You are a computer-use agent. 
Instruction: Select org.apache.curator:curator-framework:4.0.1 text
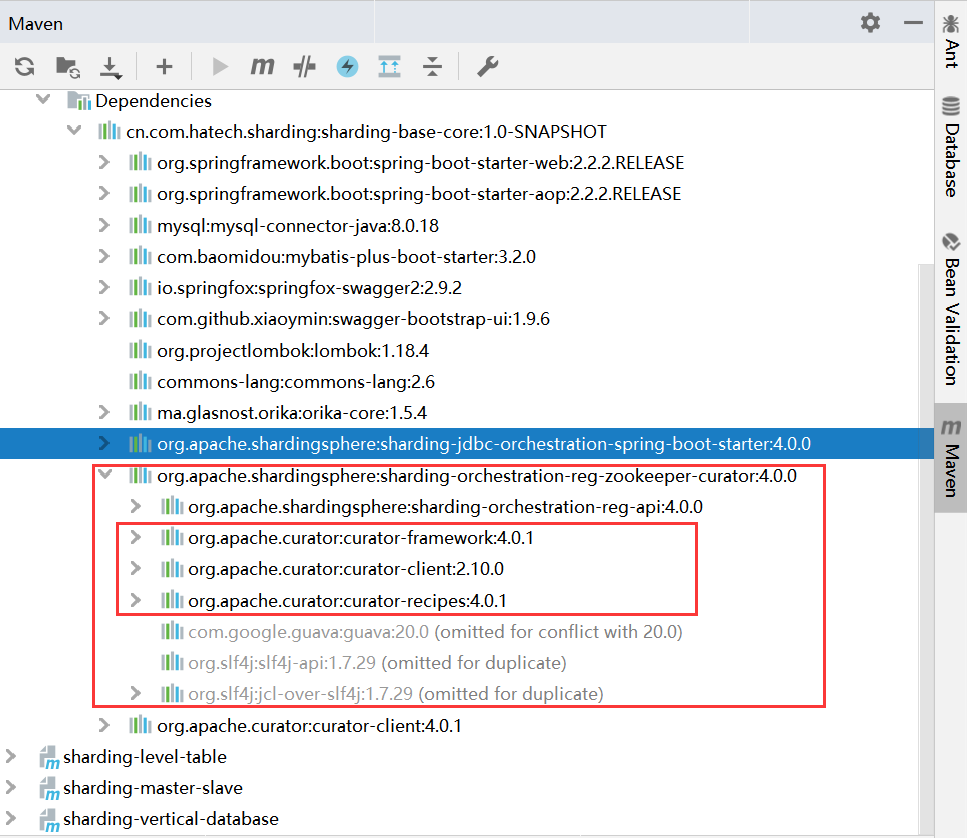pos(361,538)
